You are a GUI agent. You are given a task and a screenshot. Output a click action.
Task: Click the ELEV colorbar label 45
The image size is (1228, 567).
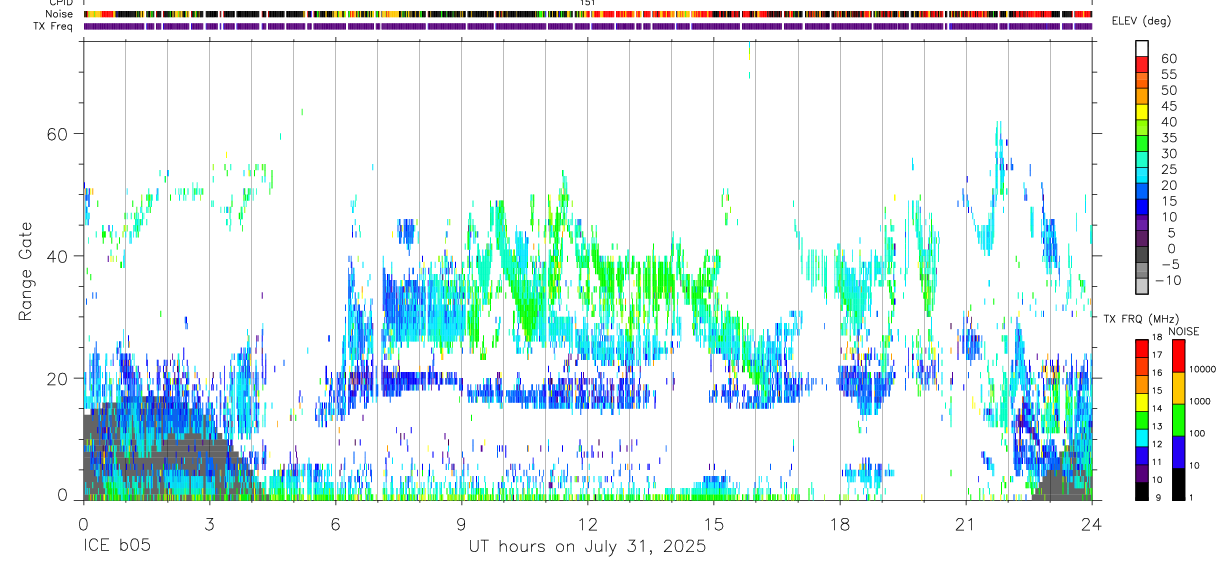coord(1168,106)
